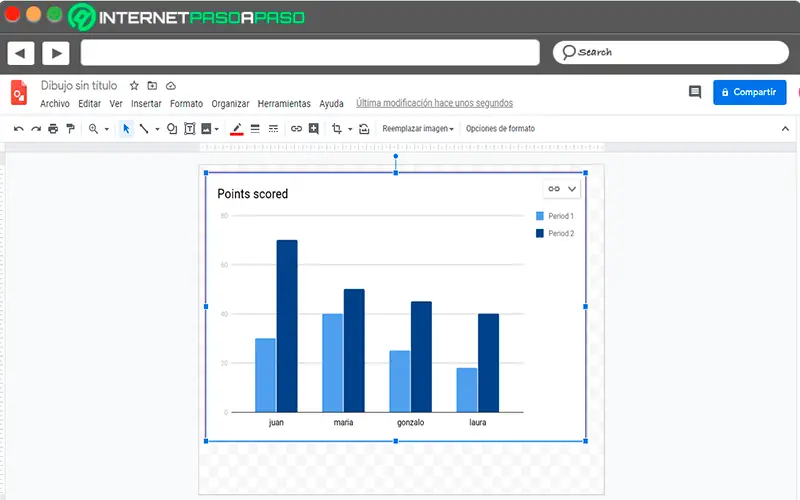
Task: Click the Period 2 legend swatch
Action: point(540,233)
